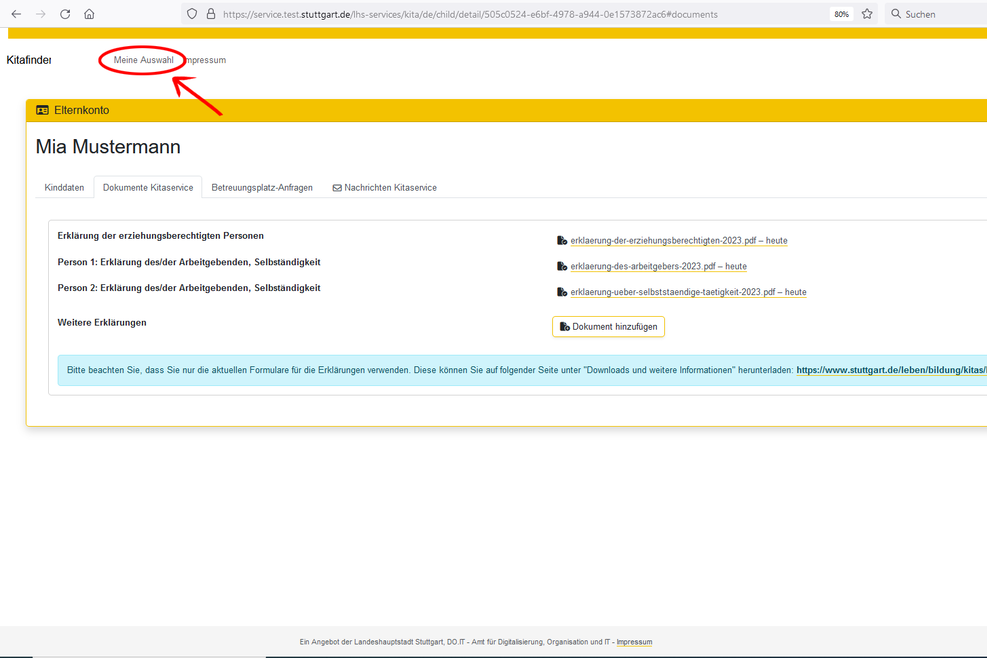The image size is (987, 658).
Task: Switch to the Betreuungsplatz-Anfragen tab
Action: [262, 188]
